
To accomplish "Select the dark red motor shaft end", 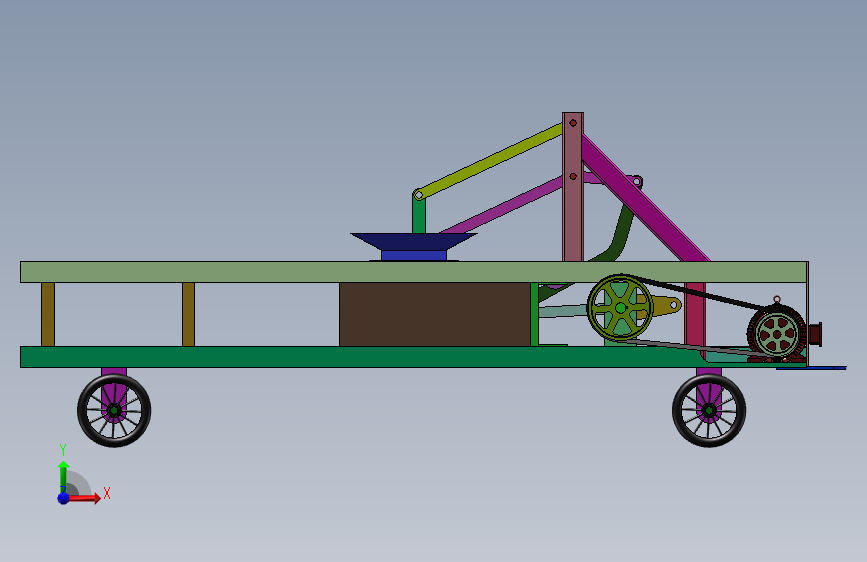I will point(816,334).
